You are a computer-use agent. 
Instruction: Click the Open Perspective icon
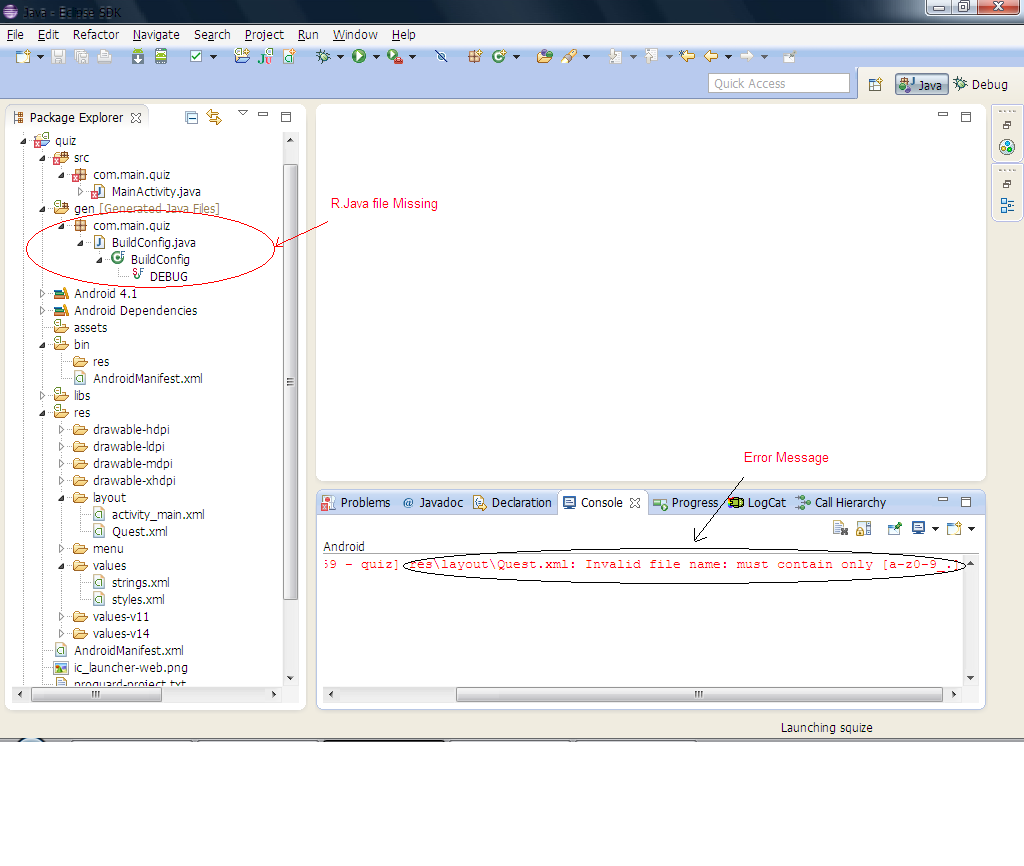point(875,84)
